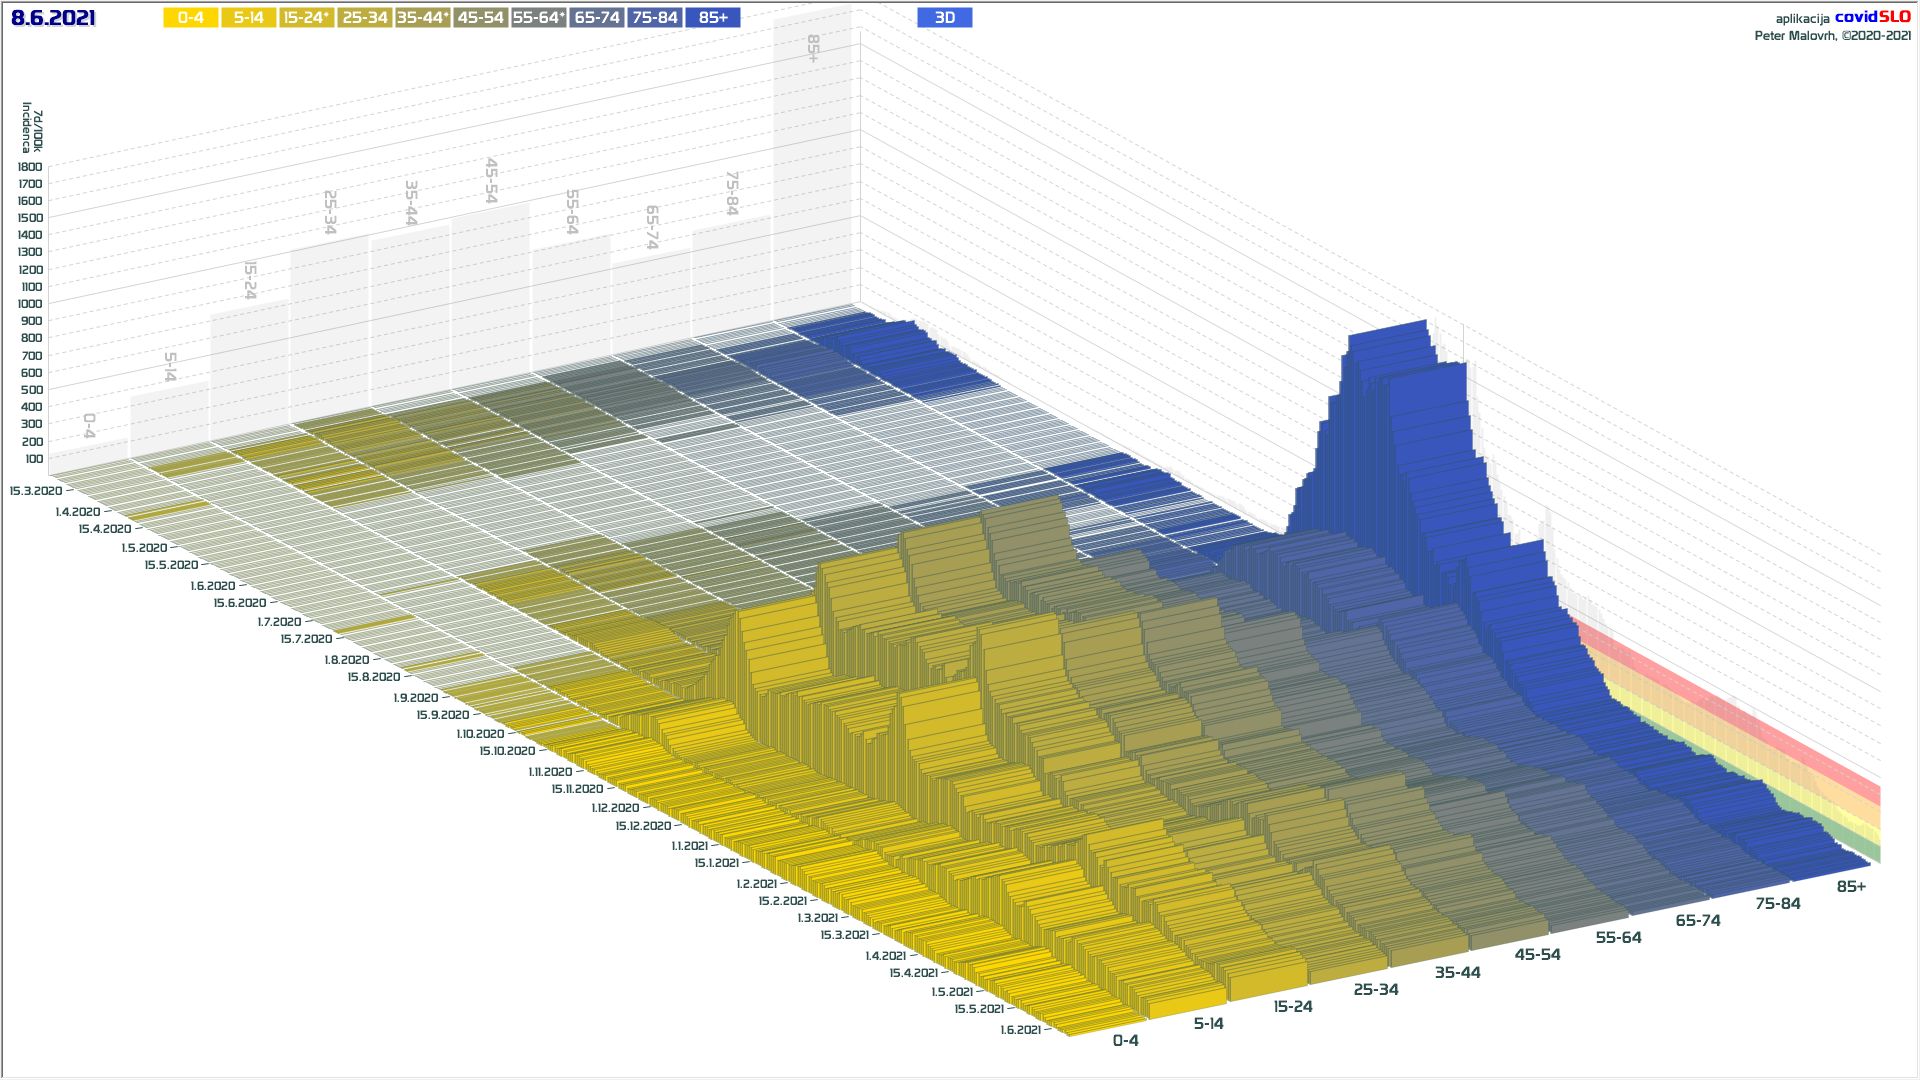Toggle the 35-44* age group series
The width and height of the screenshot is (1920, 1080).
click(x=423, y=18)
